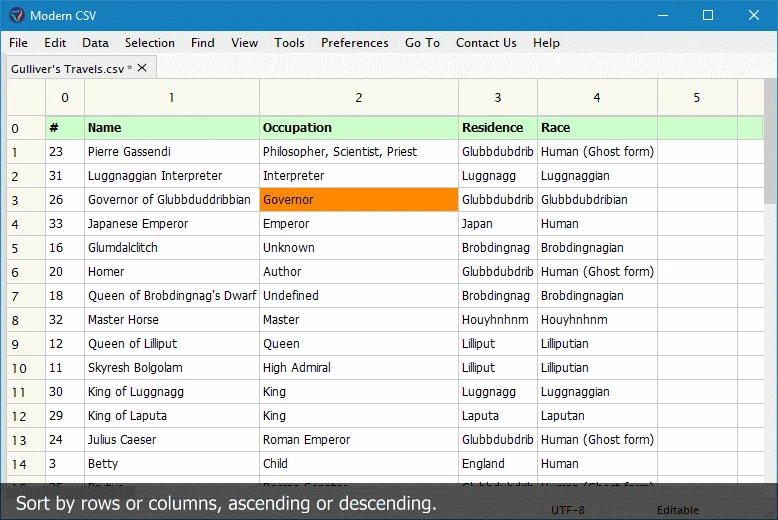Click the # header cell
The height and width of the screenshot is (520, 778).
pyautogui.click(x=65, y=128)
